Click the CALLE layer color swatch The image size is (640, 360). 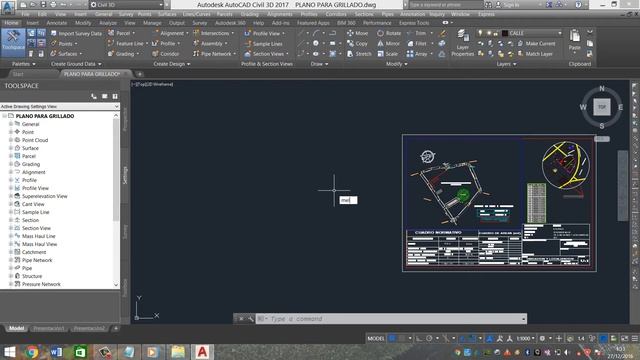(x=505, y=33)
